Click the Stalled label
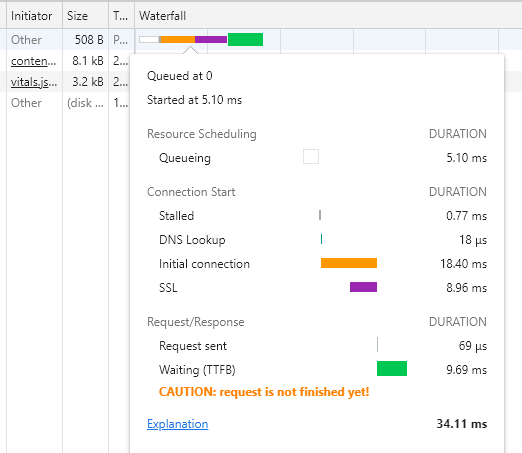 [176, 216]
